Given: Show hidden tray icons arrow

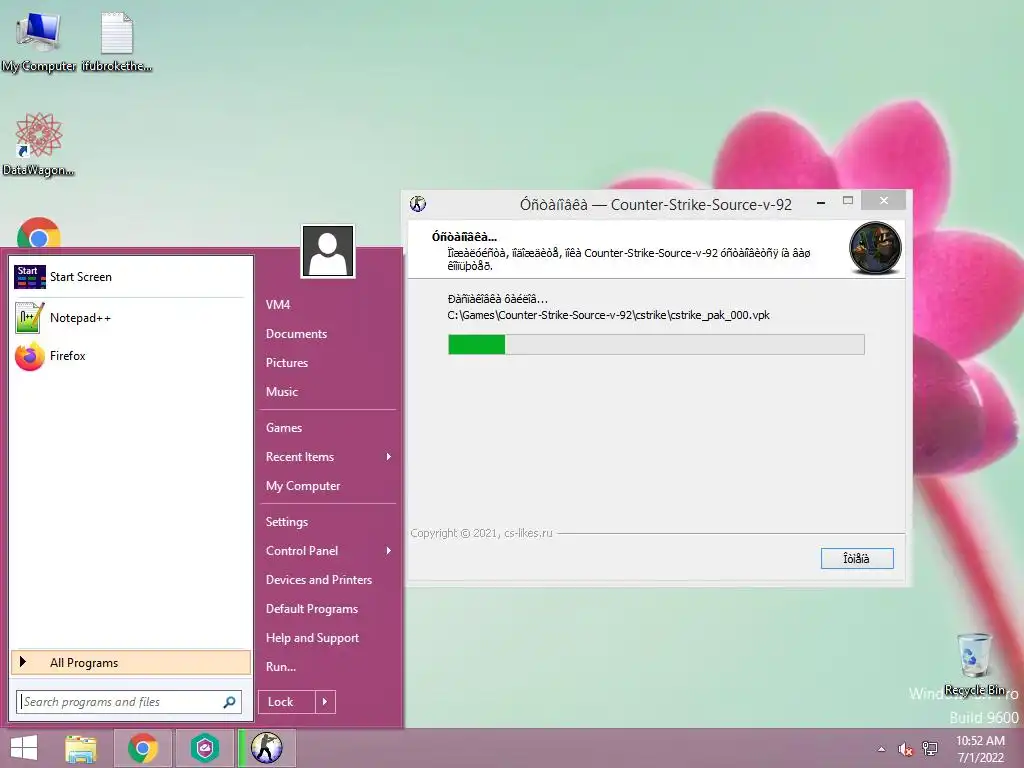Looking at the screenshot, I should [x=882, y=749].
